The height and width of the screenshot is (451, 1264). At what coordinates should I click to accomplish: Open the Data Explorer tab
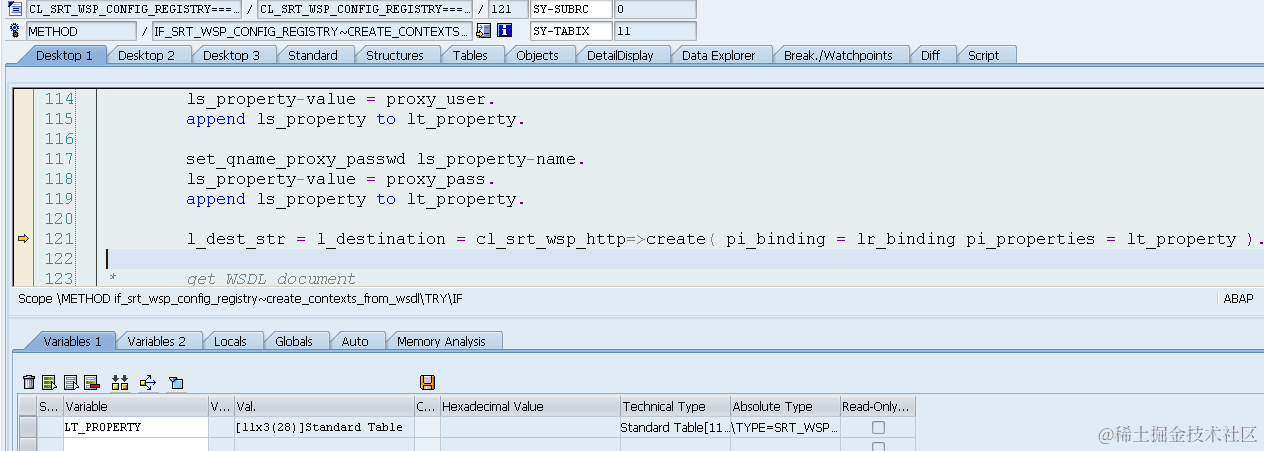718,55
